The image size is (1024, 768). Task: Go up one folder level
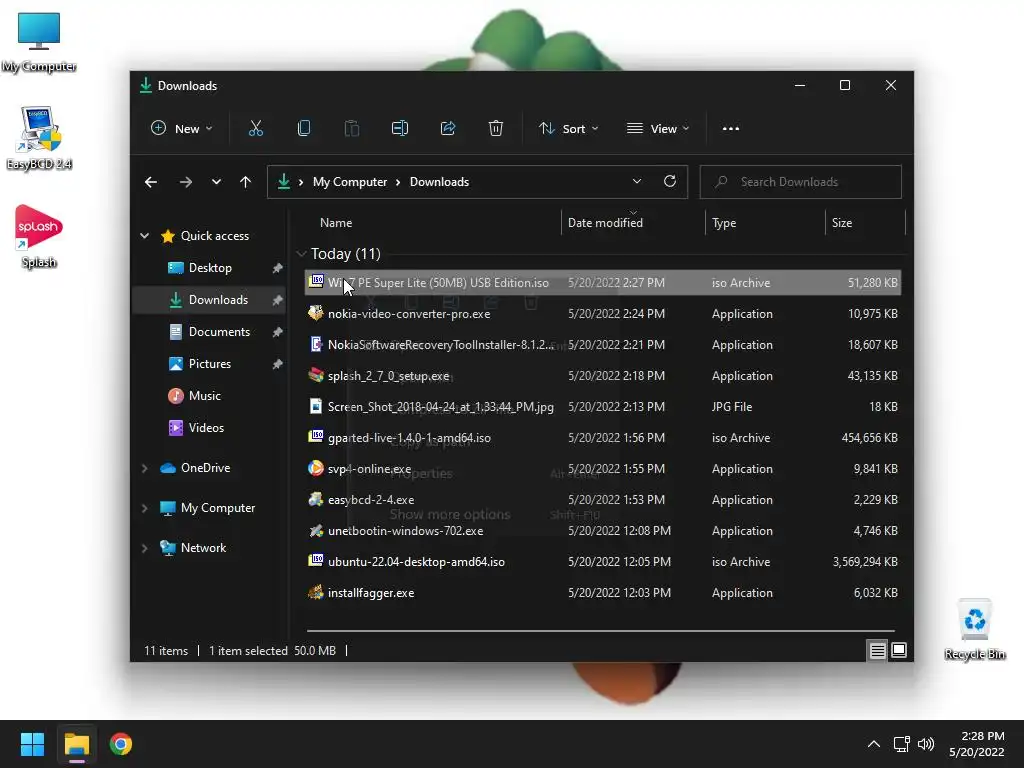[x=246, y=182]
